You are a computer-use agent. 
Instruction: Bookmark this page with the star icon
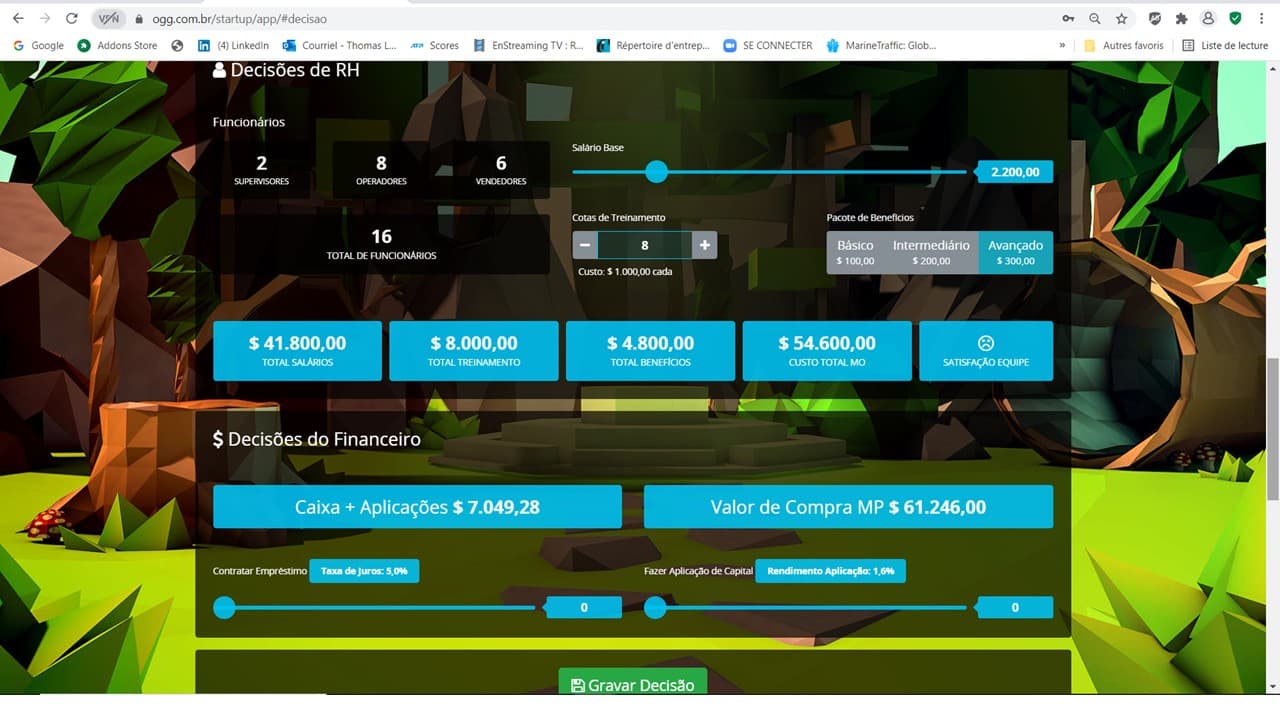click(x=1122, y=18)
